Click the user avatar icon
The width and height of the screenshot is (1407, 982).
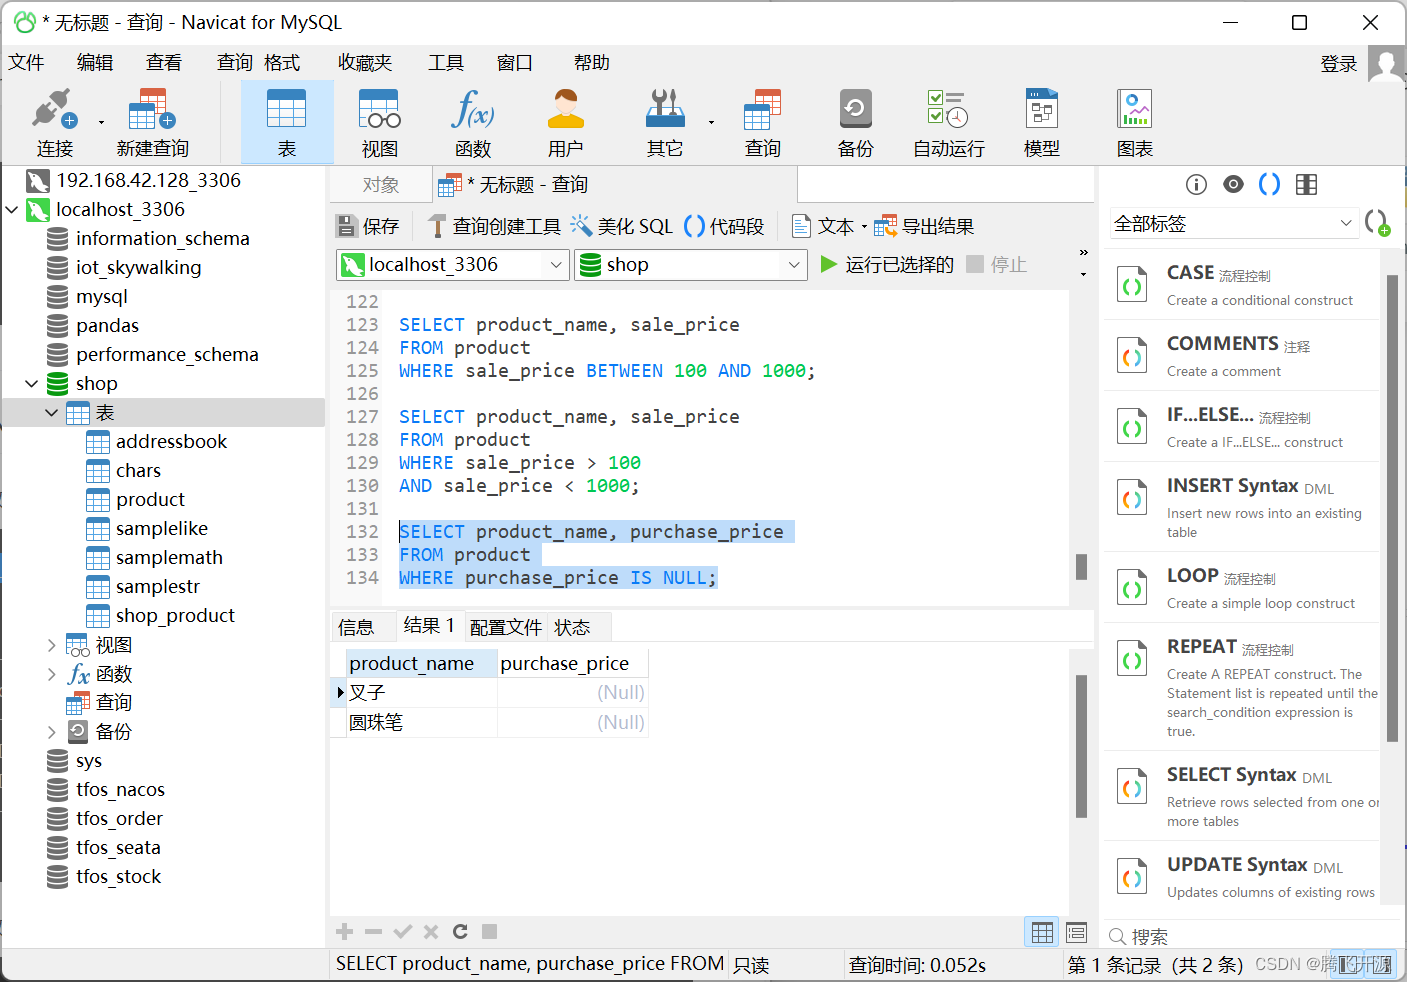click(1386, 64)
